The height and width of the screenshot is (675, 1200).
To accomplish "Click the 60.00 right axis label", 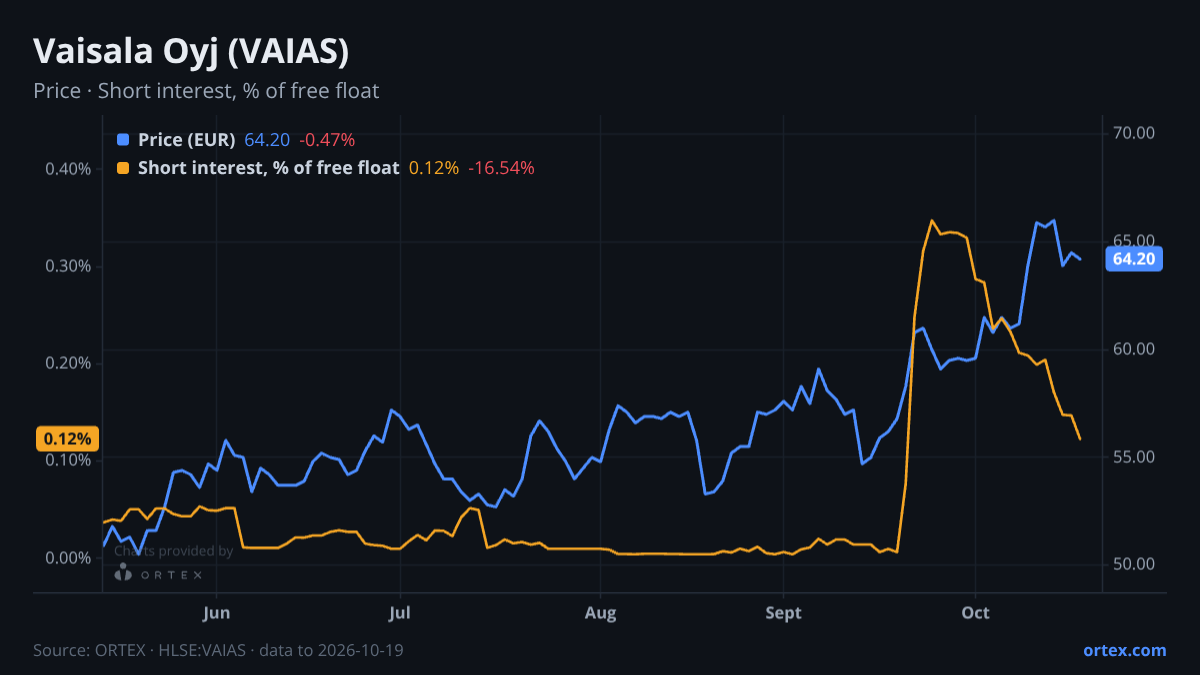I will coord(1134,349).
